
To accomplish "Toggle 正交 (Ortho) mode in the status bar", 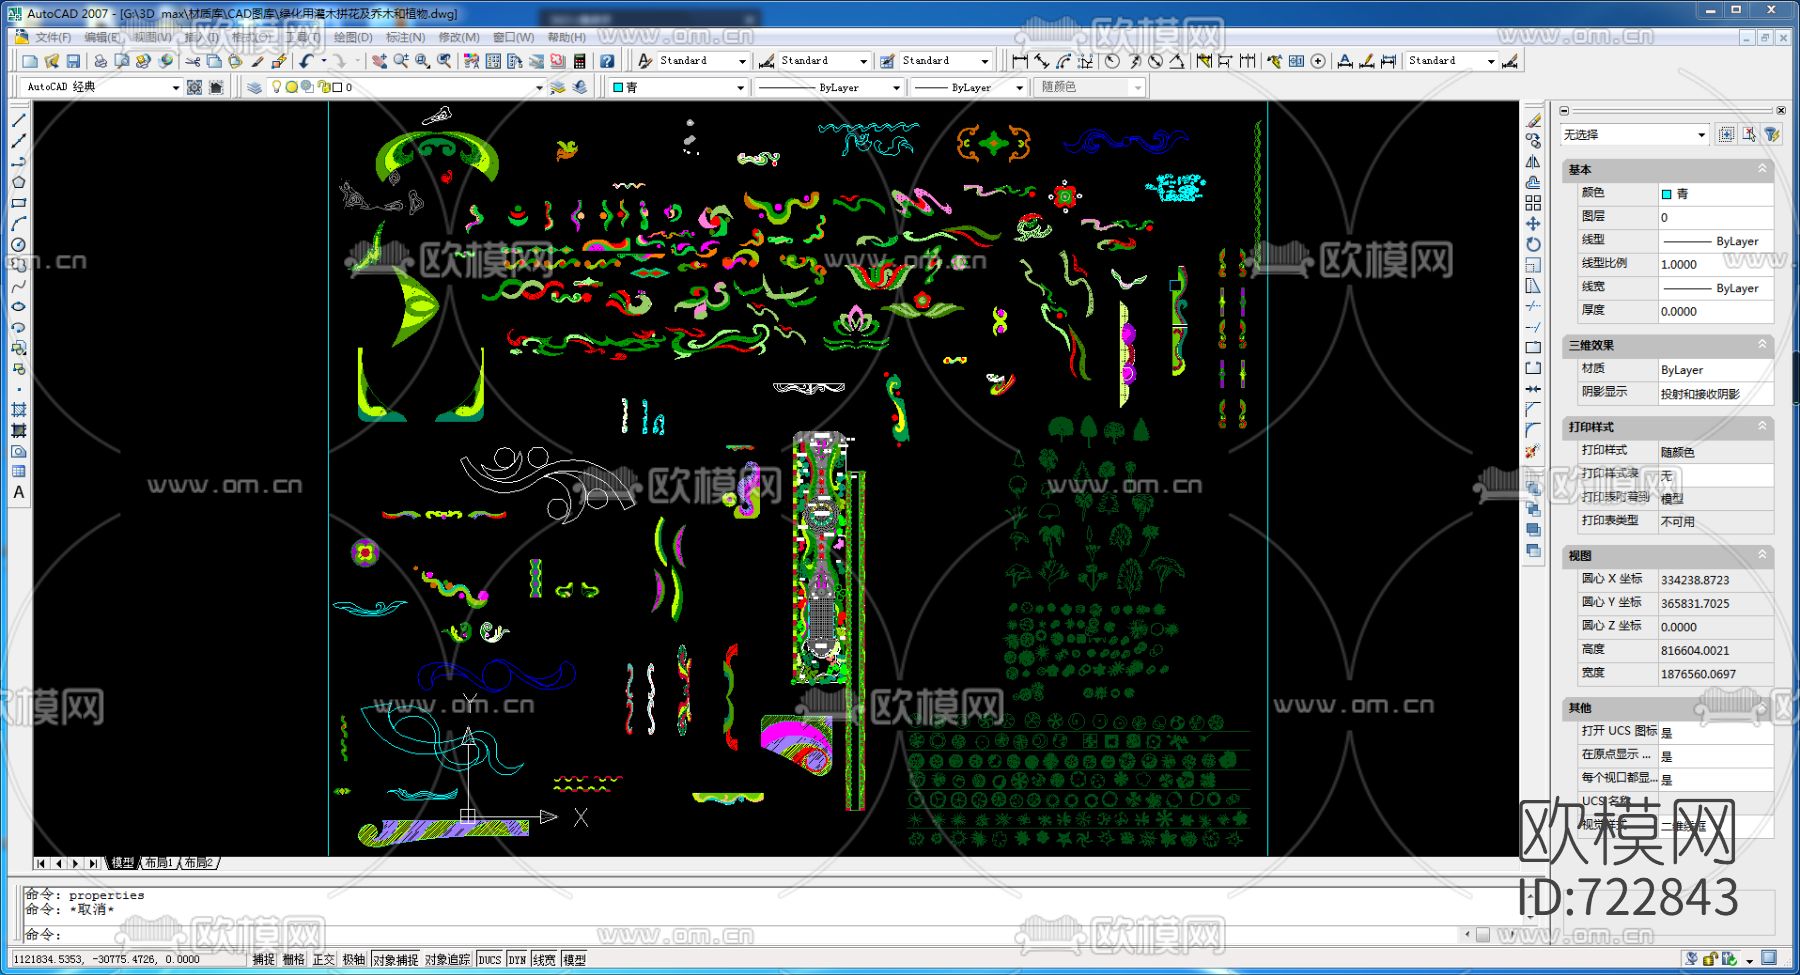I will (x=323, y=959).
